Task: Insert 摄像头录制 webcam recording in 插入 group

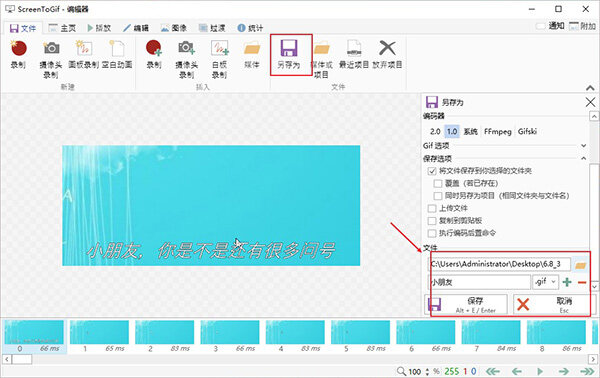Action: pos(186,59)
